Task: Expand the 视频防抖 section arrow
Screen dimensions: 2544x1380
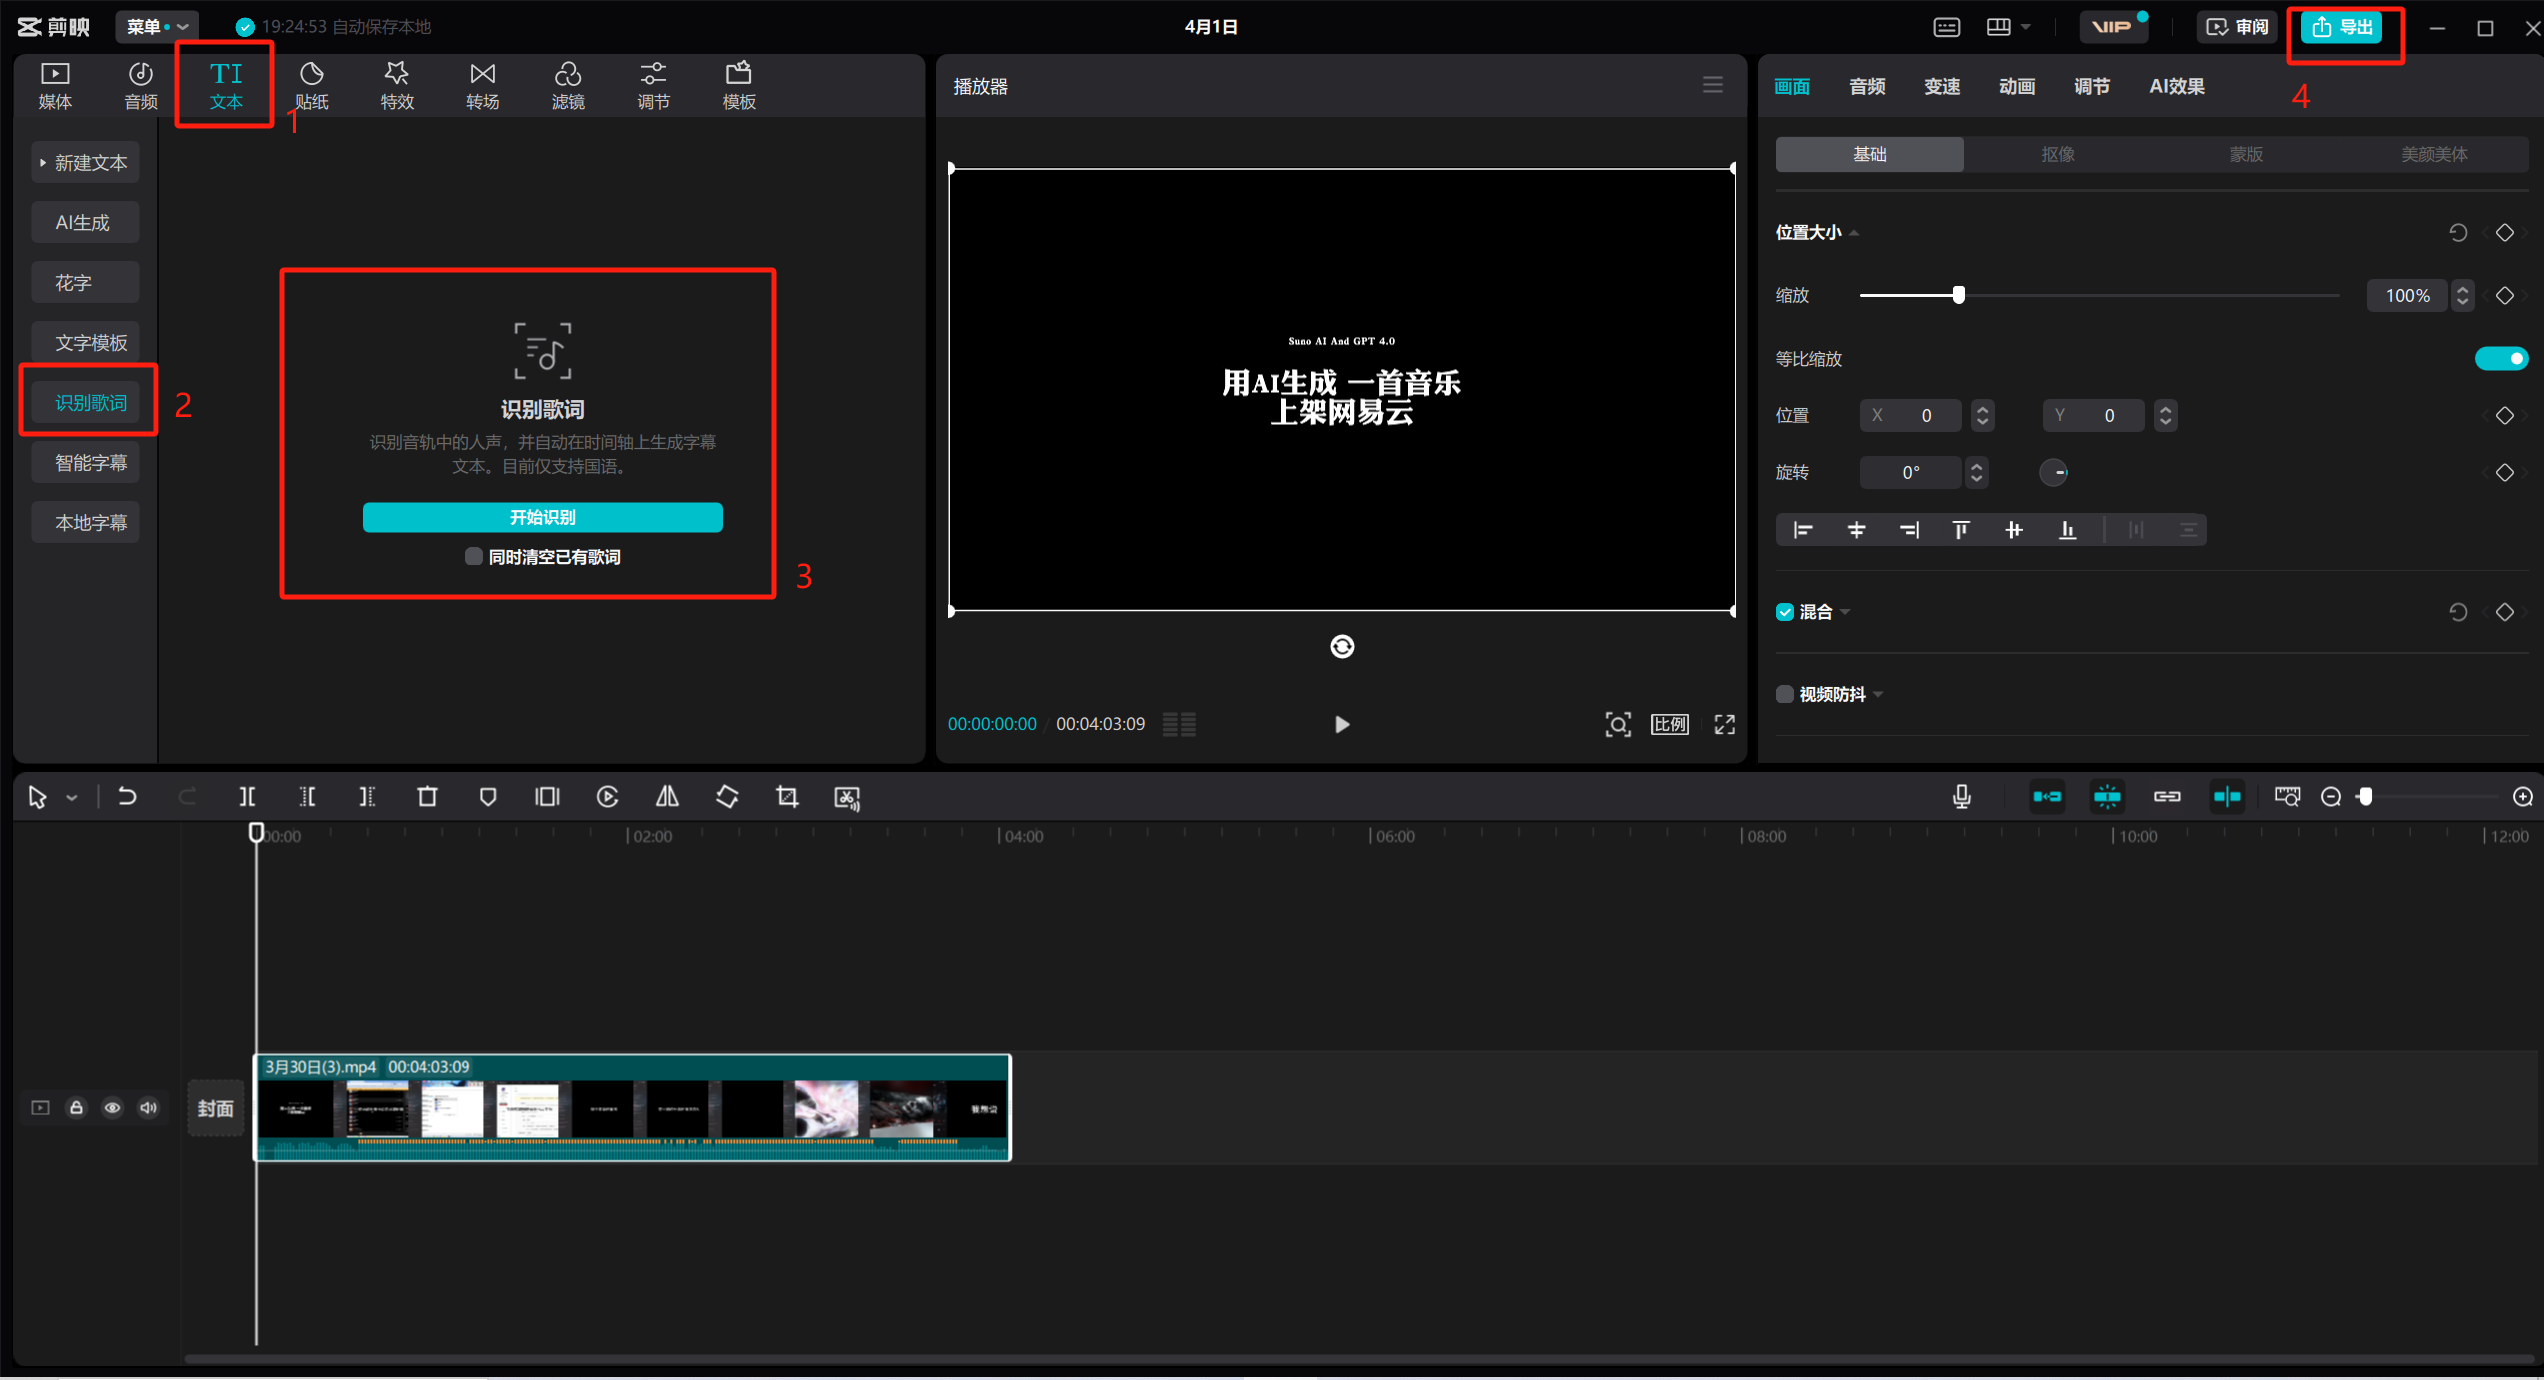Action: tap(1879, 694)
